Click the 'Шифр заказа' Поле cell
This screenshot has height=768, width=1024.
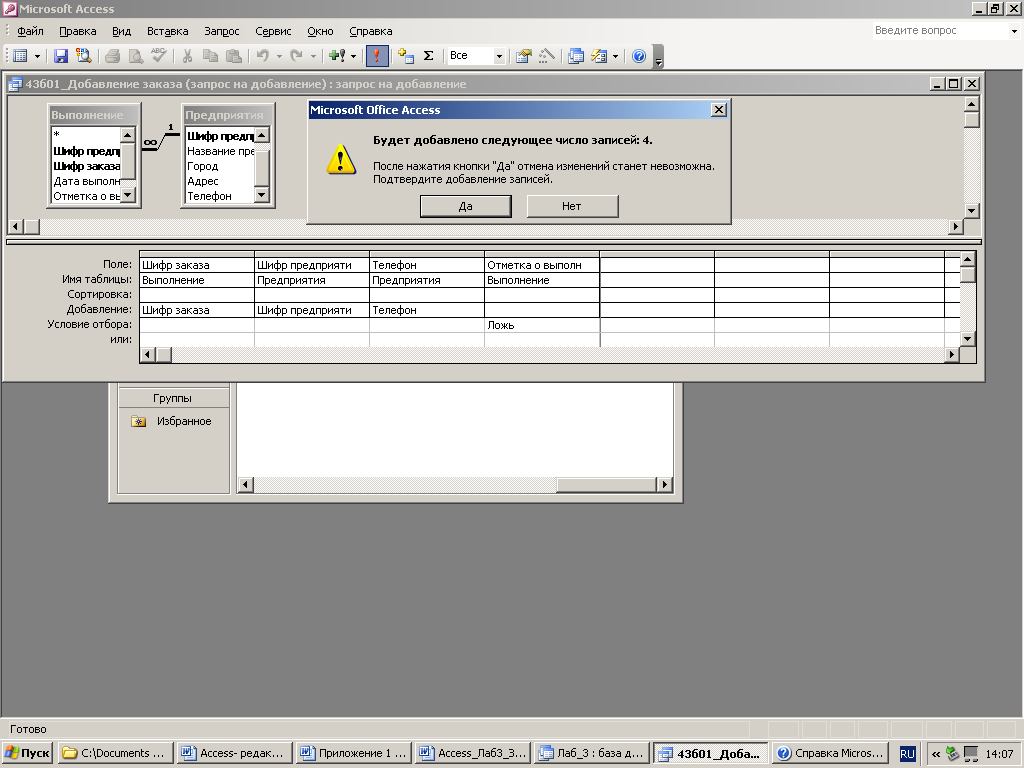[197, 265]
